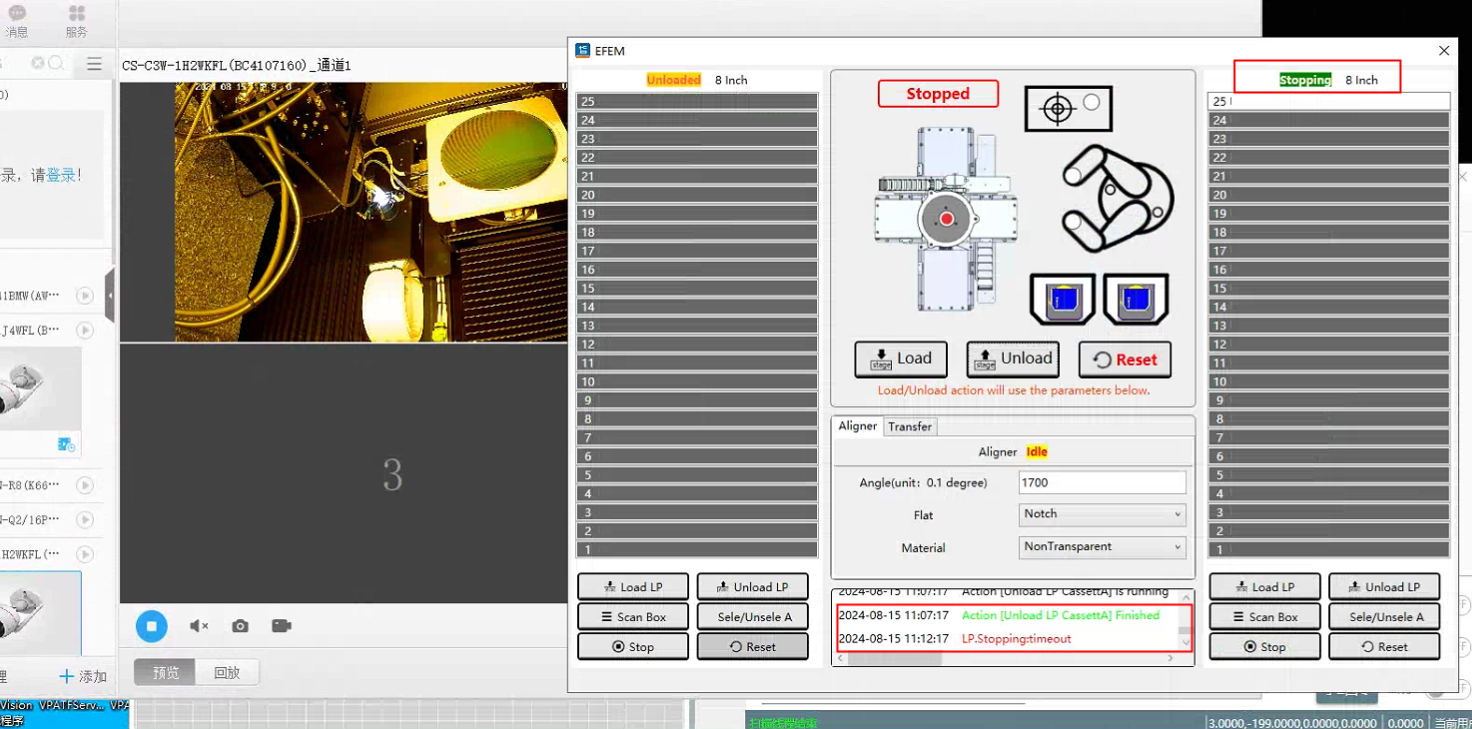The width and height of the screenshot is (1472, 729).
Task: Take a snapshot with the camera icon
Action: coord(240,626)
